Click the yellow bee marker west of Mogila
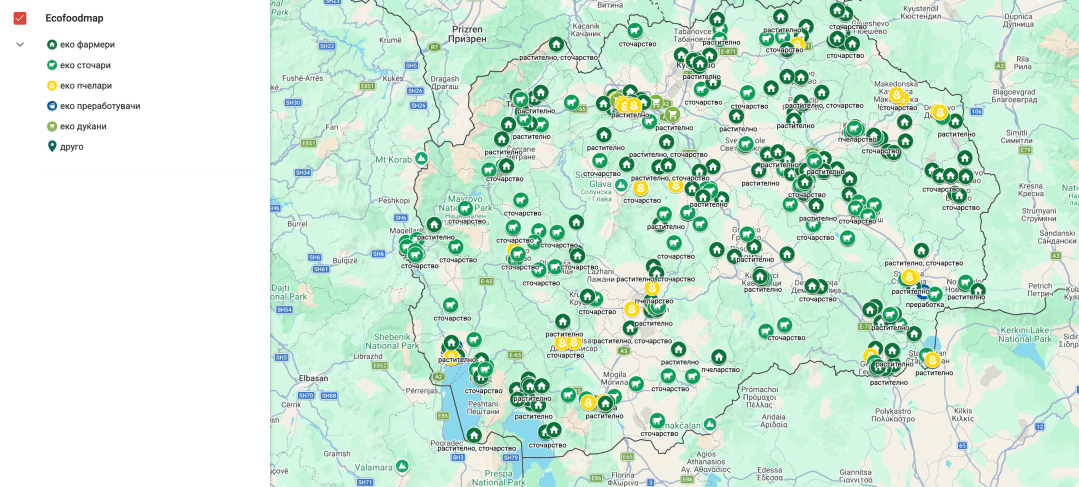The image size is (1079, 487). [x=588, y=402]
